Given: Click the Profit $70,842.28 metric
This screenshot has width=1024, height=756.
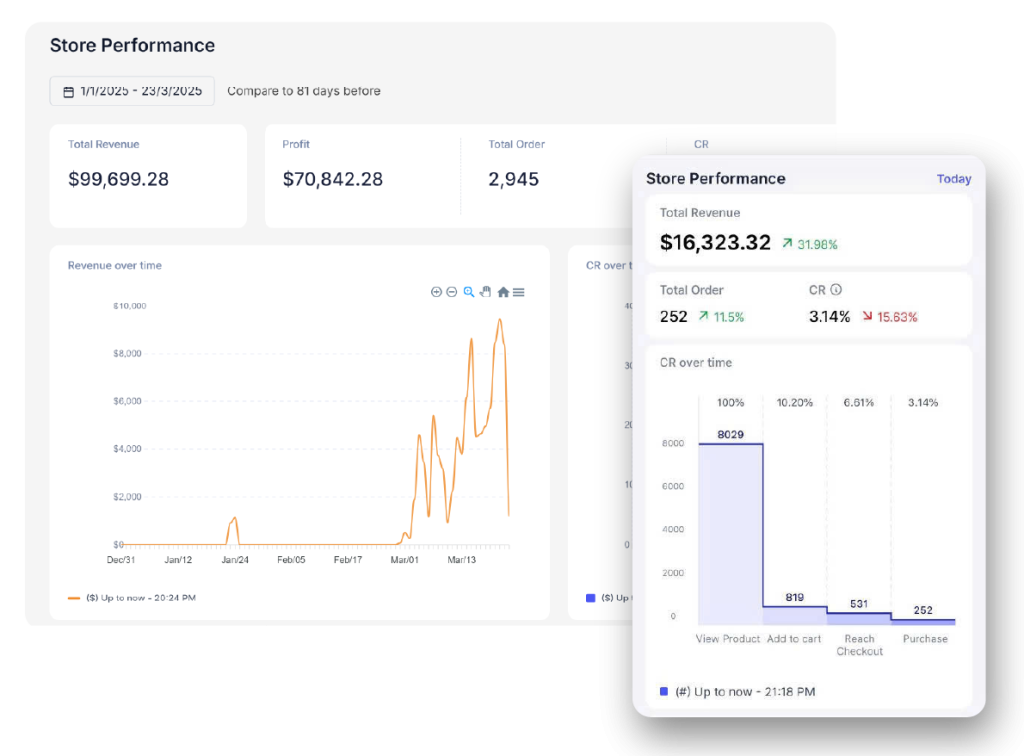Looking at the screenshot, I should click(332, 179).
